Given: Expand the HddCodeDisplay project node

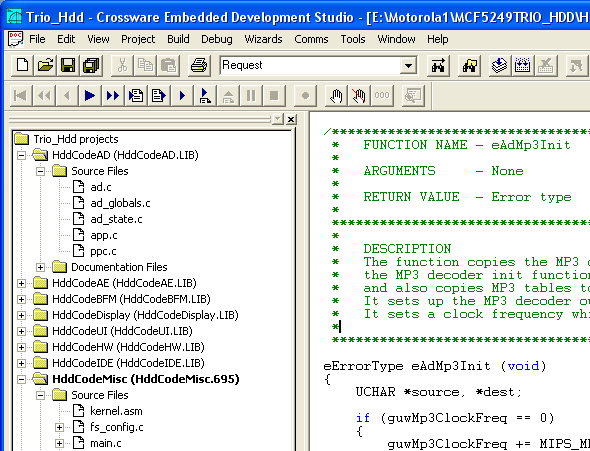Looking at the screenshot, I should 21,315.
